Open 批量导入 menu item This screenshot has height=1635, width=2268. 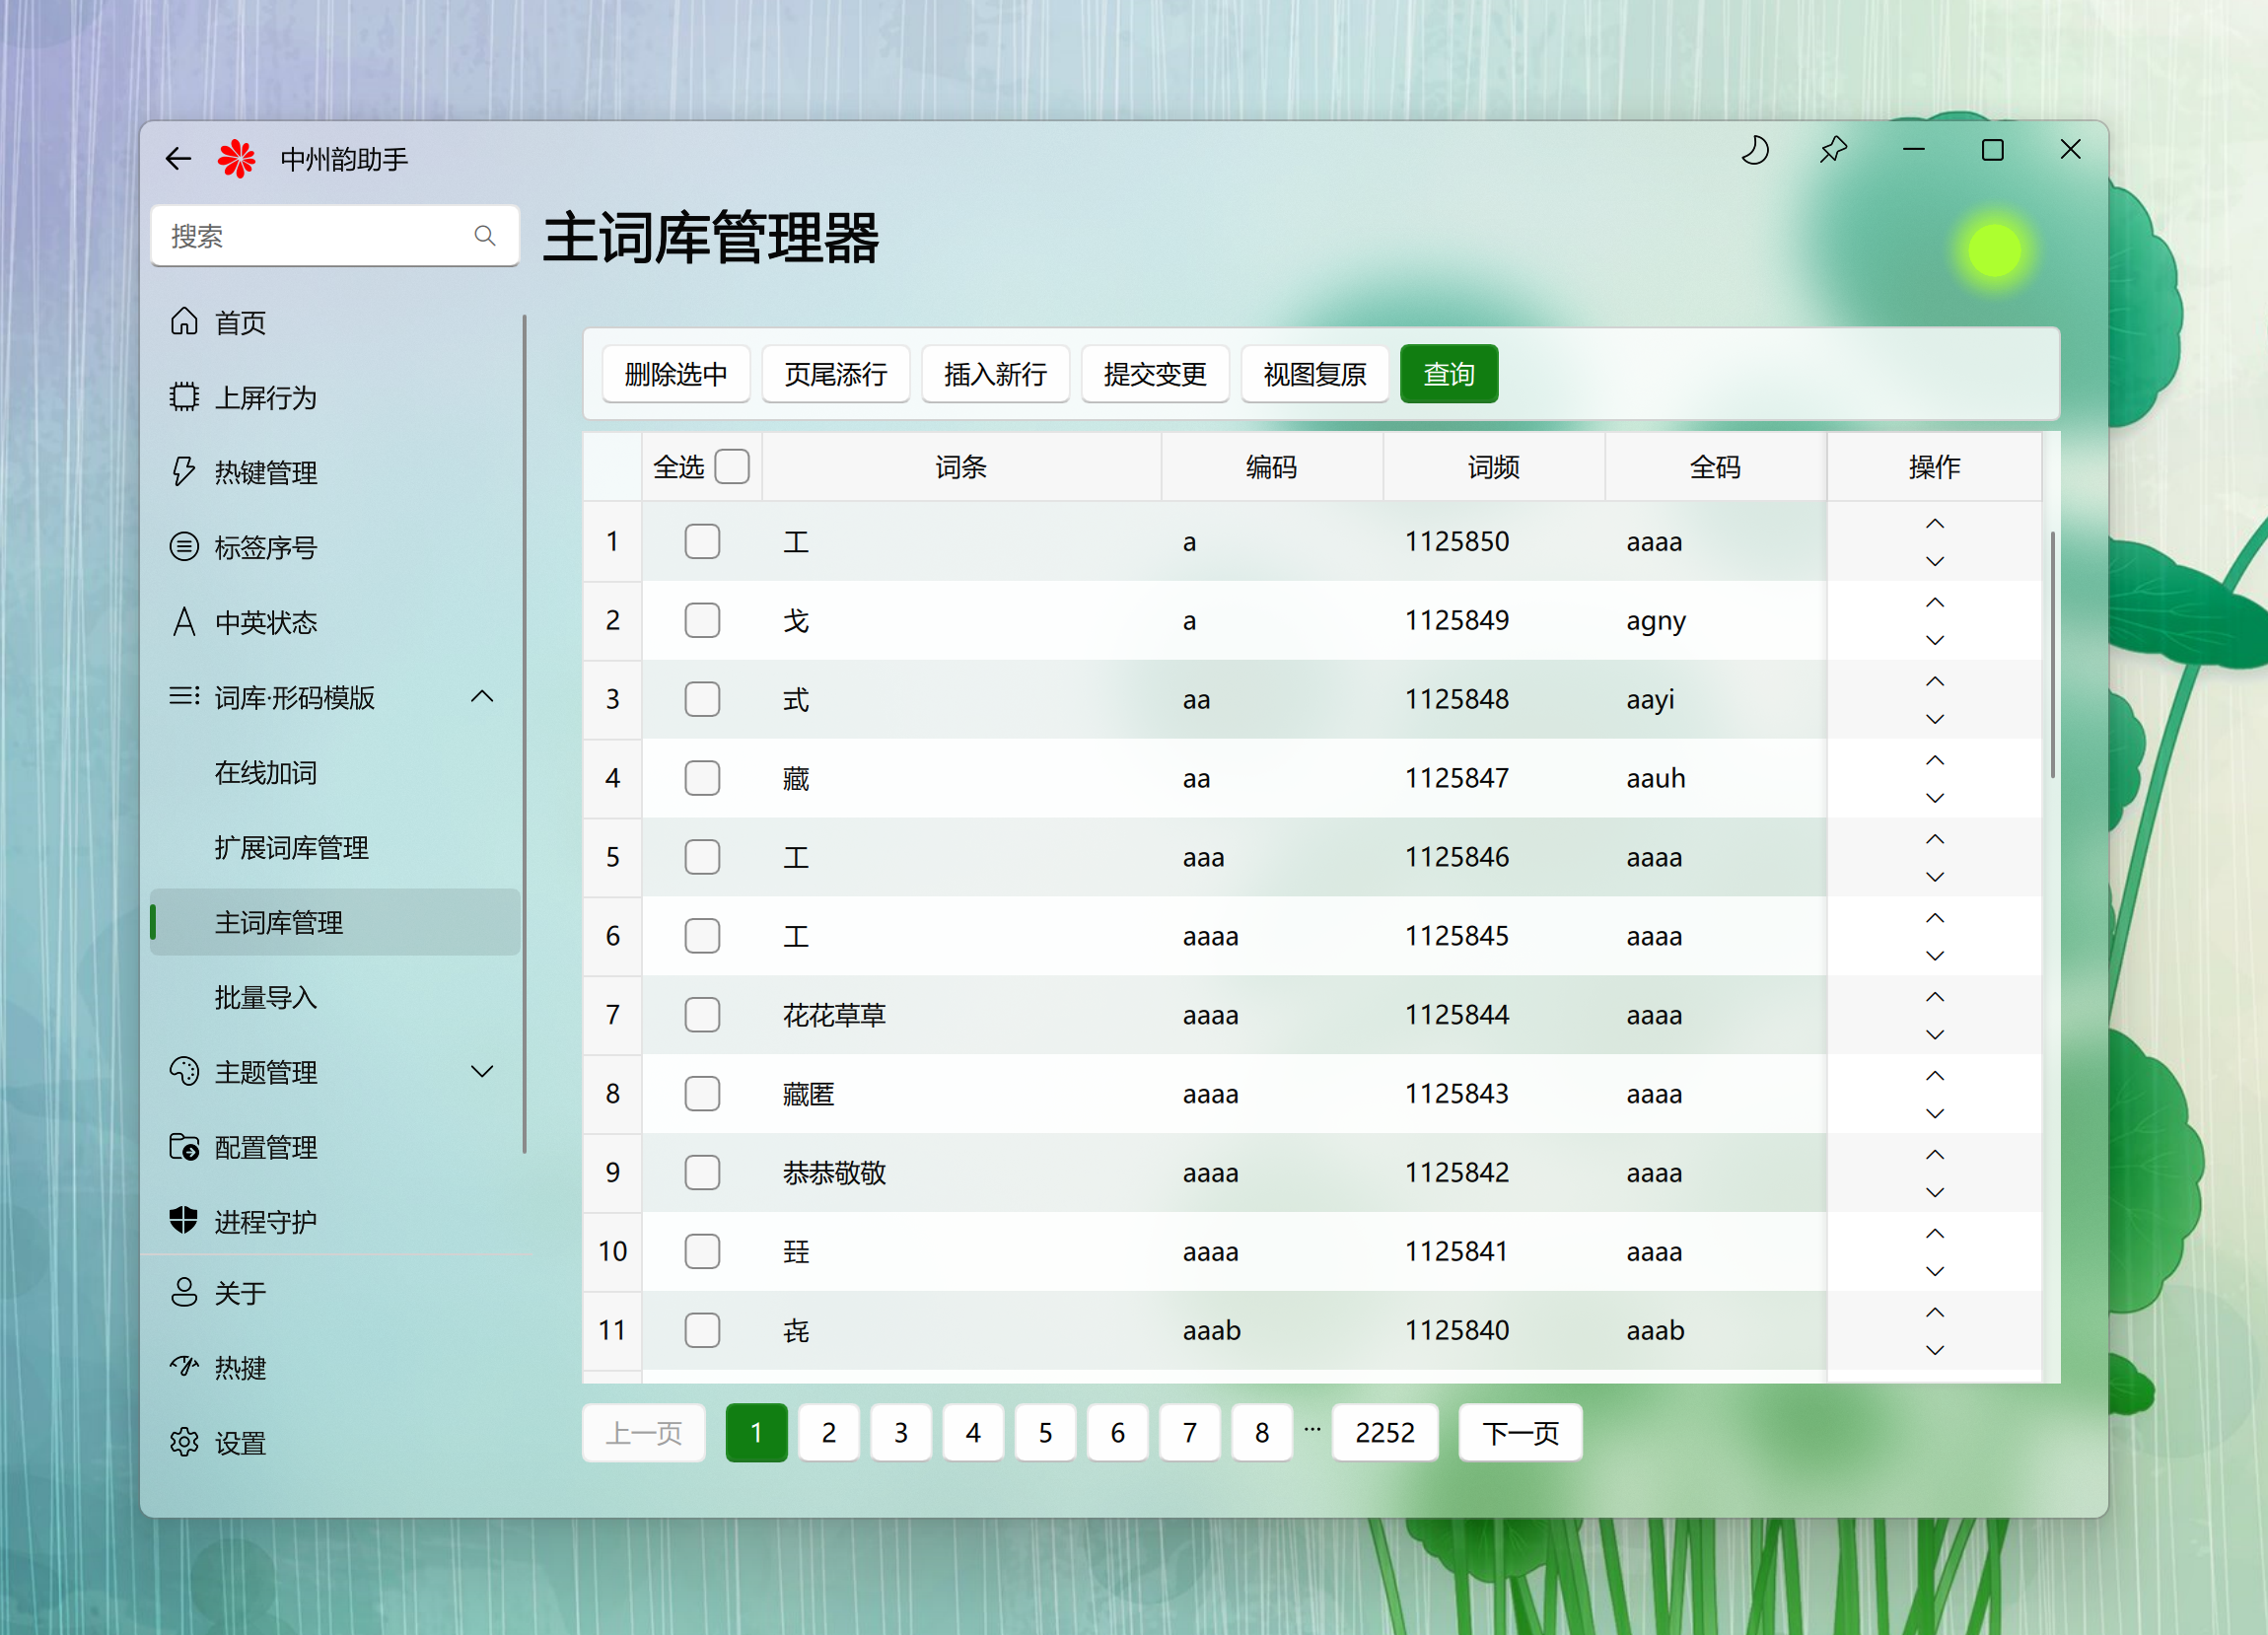coord(266,997)
